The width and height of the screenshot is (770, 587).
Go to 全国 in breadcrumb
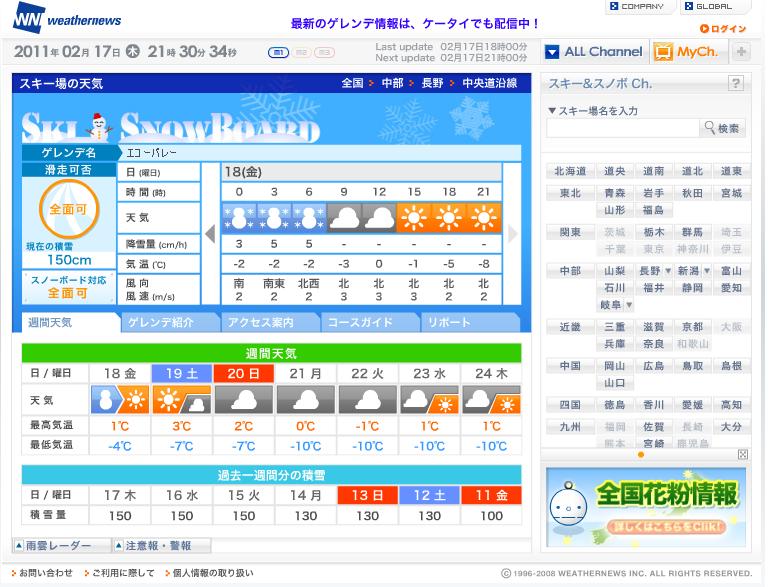click(352, 84)
